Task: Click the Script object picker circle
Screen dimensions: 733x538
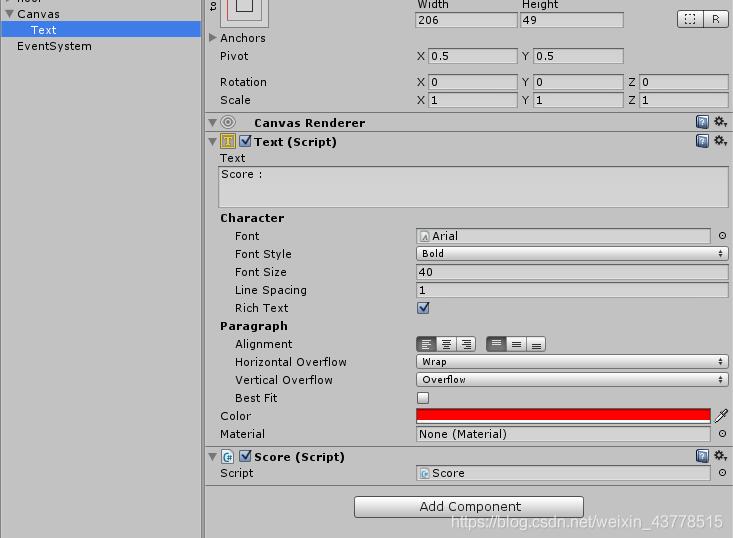Action: point(722,473)
